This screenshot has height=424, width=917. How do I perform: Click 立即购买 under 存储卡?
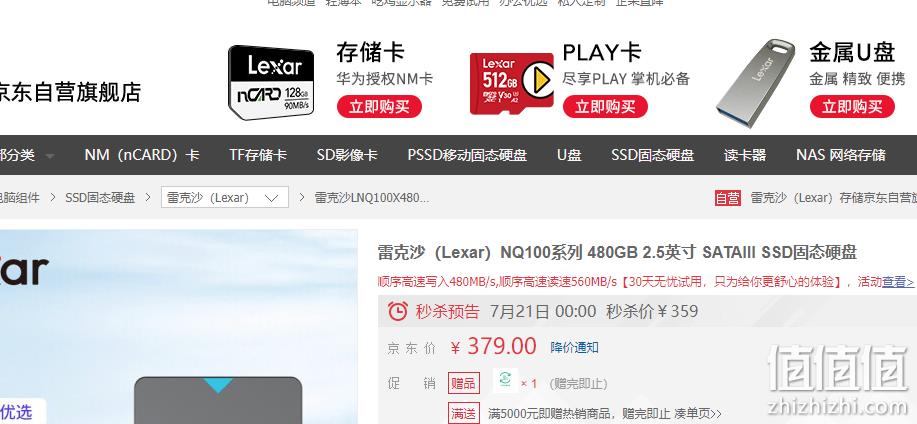pyautogui.click(x=379, y=106)
